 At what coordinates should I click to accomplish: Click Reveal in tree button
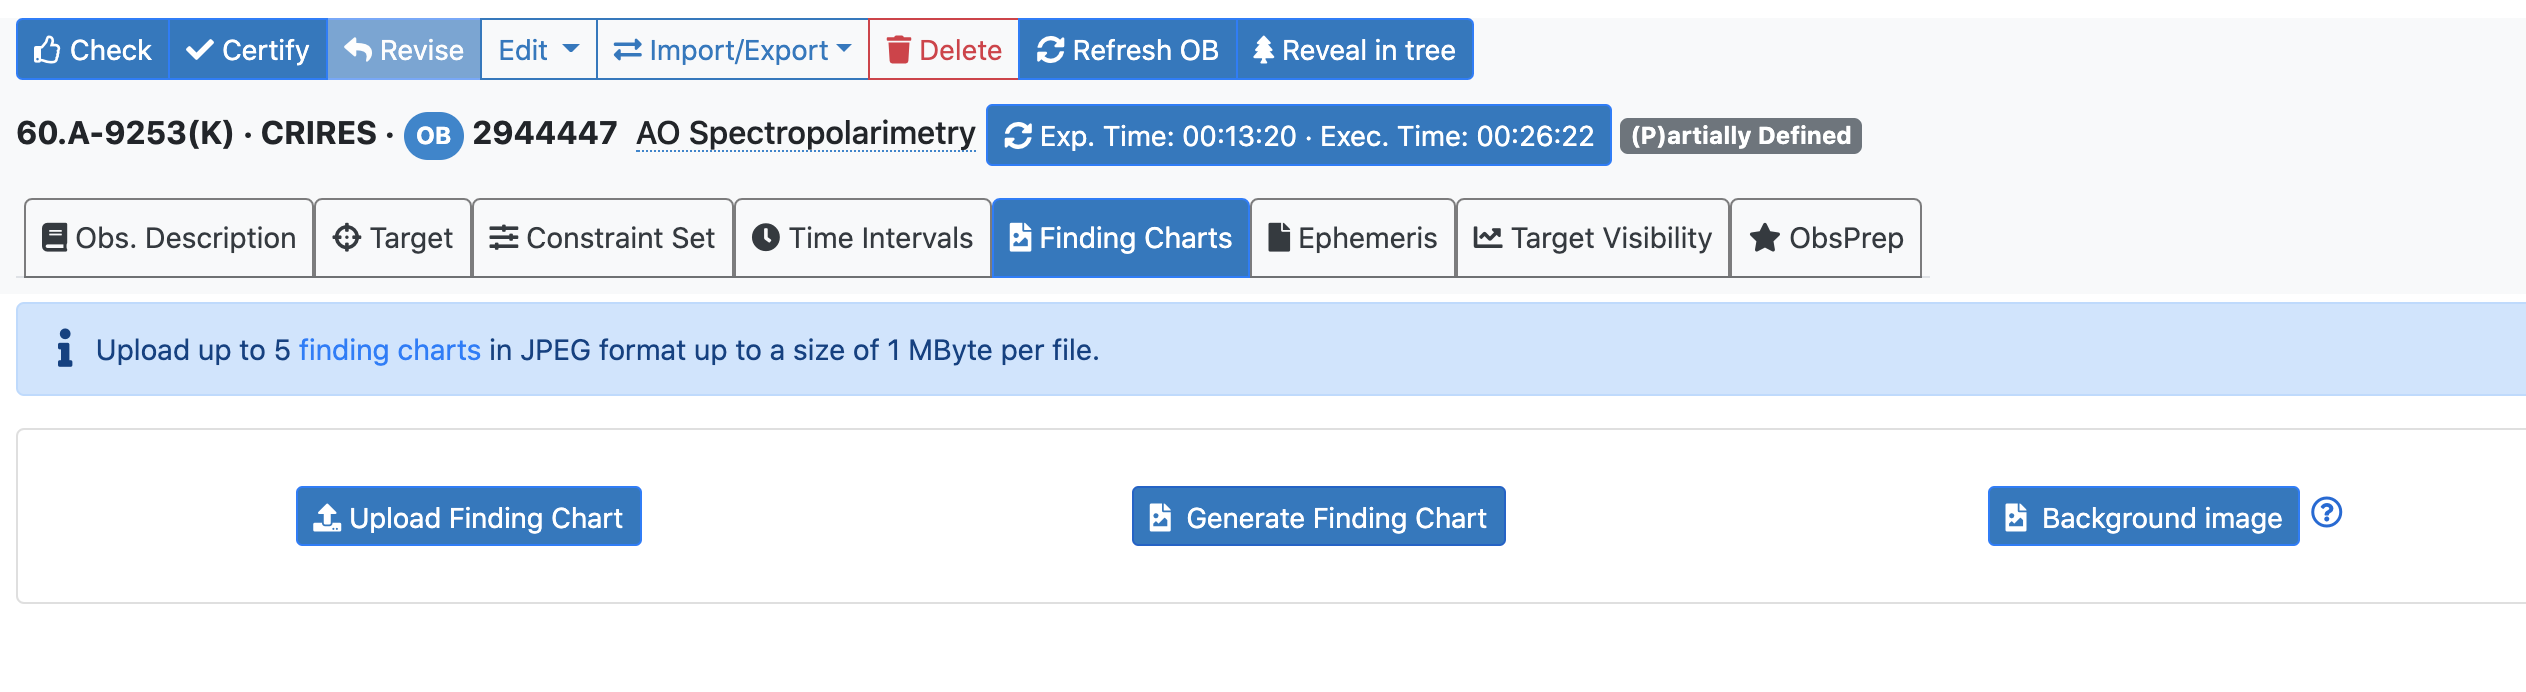click(1354, 50)
